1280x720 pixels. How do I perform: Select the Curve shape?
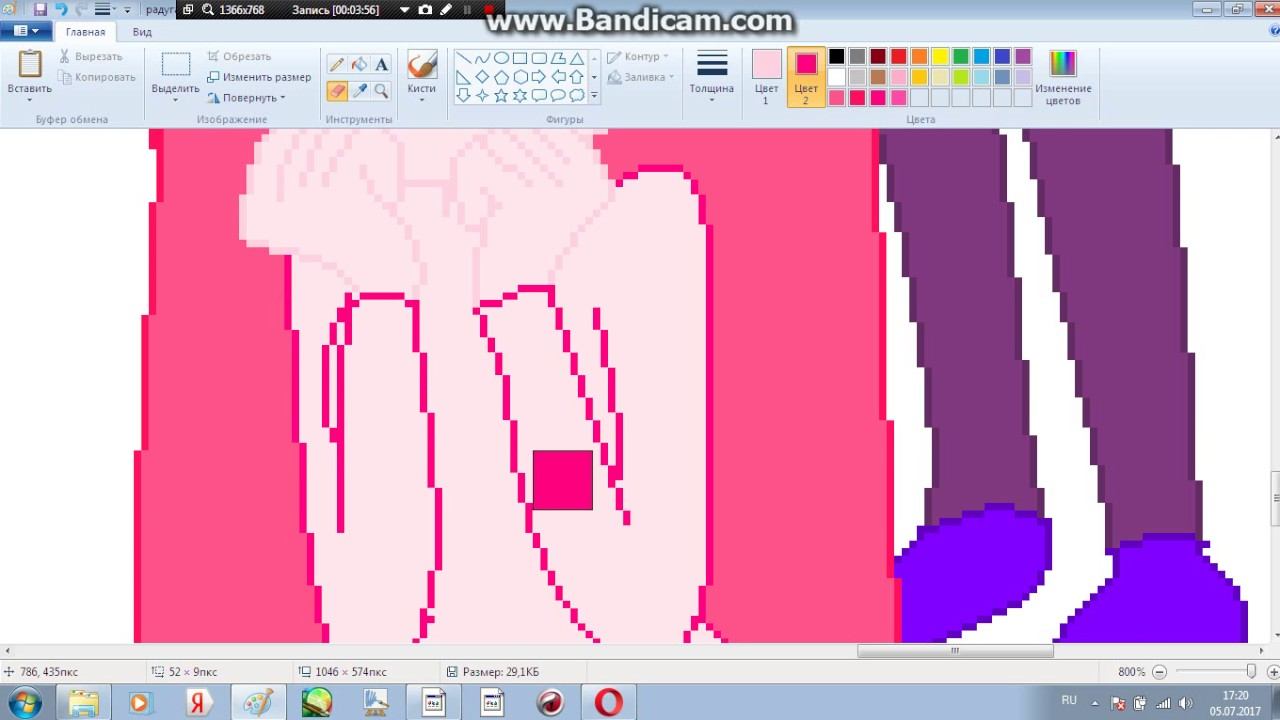pyautogui.click(x=482, y=58)
